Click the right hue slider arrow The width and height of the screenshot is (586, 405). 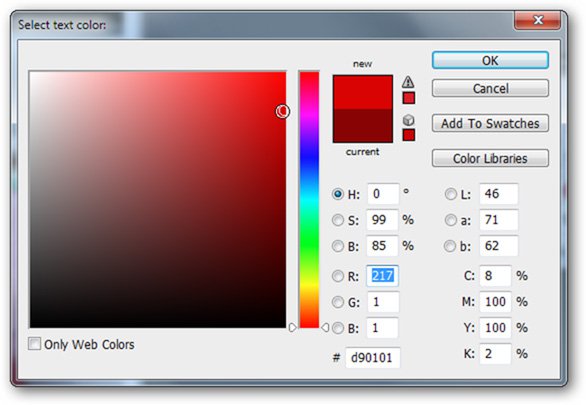(325, 328)
